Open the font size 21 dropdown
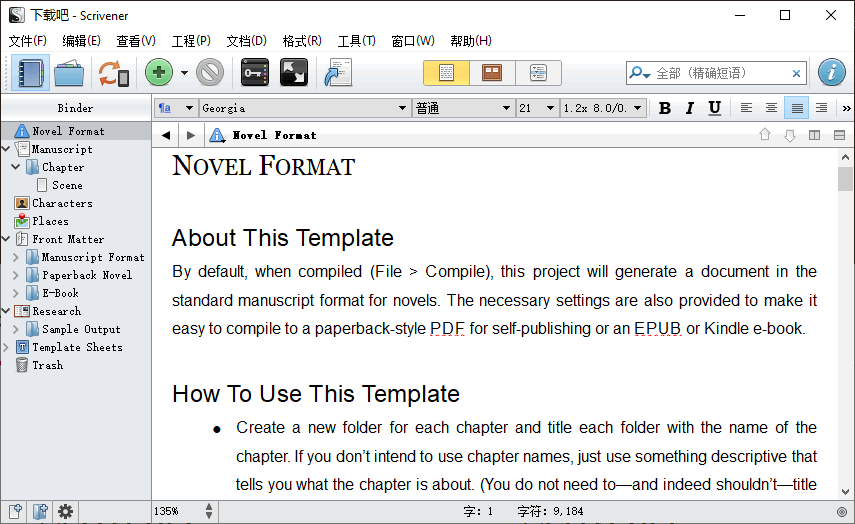The width and height of the screenshot is (855, 524). click(x=537, y=108)
